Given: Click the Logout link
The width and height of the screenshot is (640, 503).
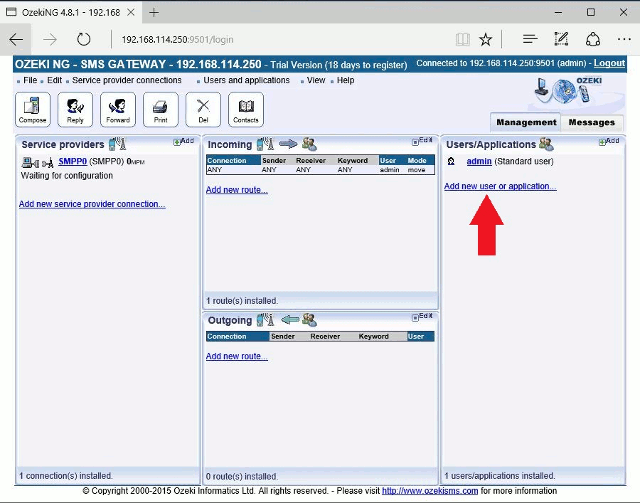Looking at the screenshot, I should tap(609, 63).
